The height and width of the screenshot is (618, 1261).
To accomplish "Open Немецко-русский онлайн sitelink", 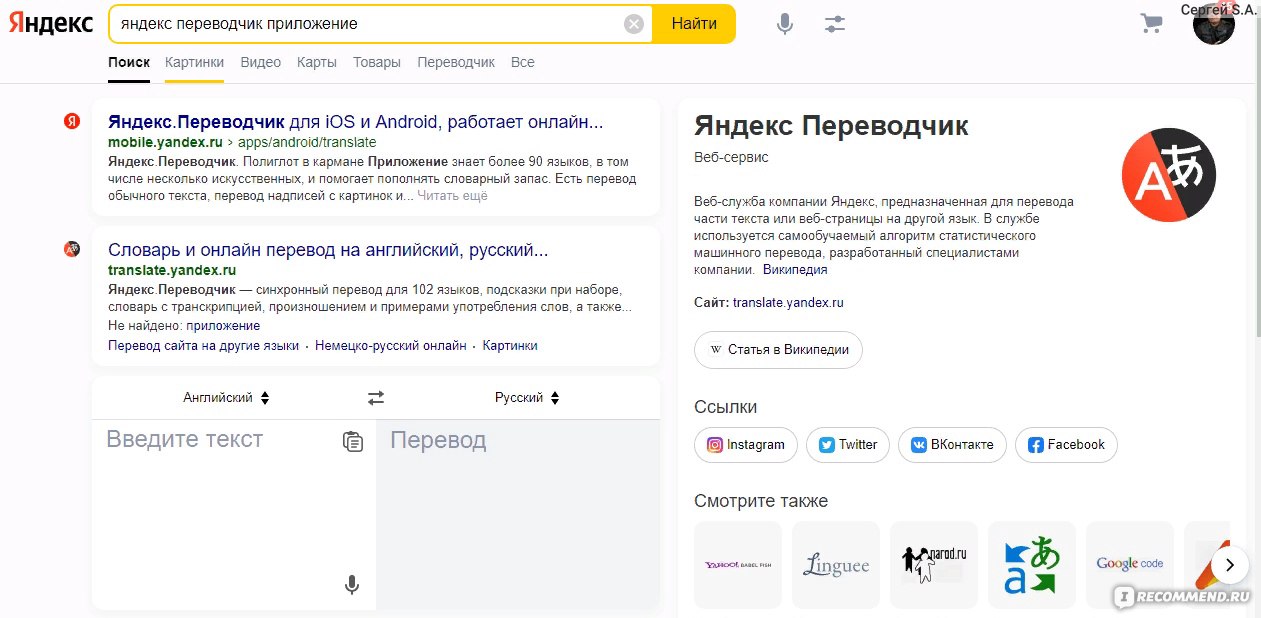I will [390, 346].
